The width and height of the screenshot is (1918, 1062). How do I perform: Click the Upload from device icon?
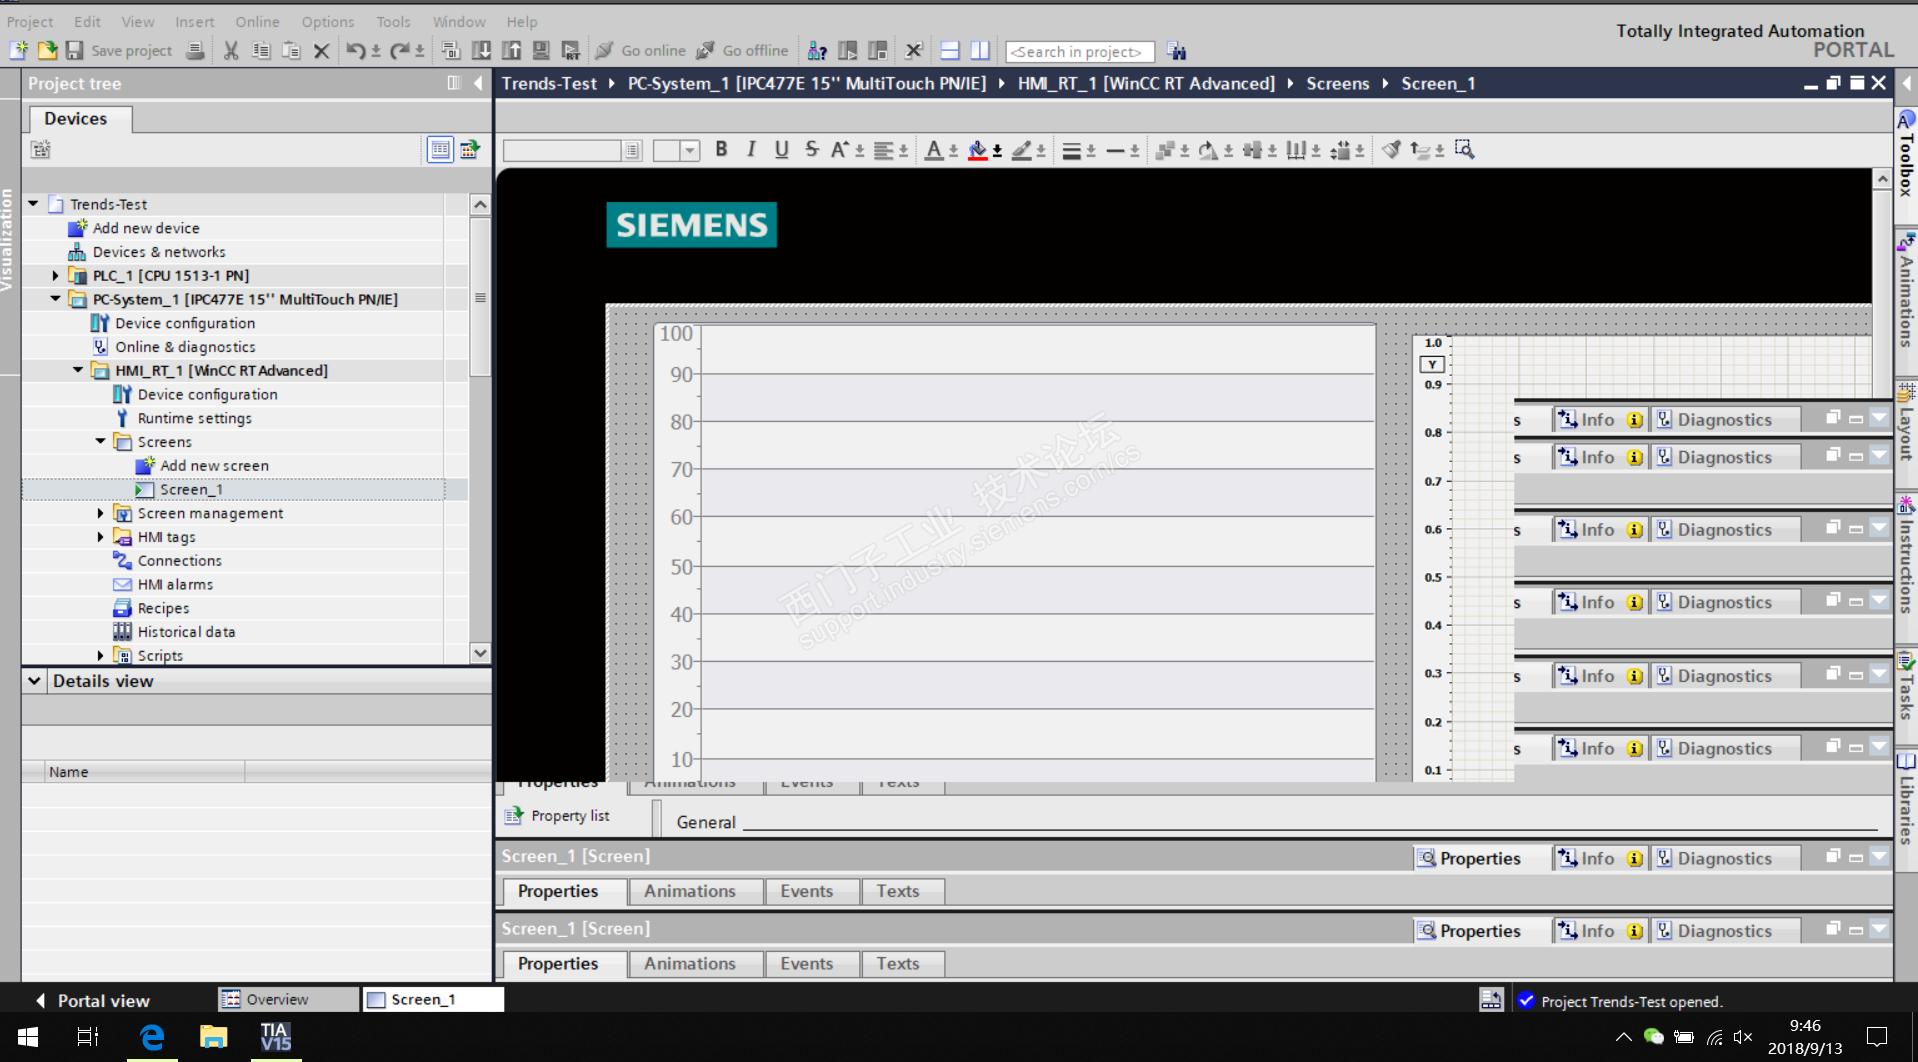coord(511,50)
